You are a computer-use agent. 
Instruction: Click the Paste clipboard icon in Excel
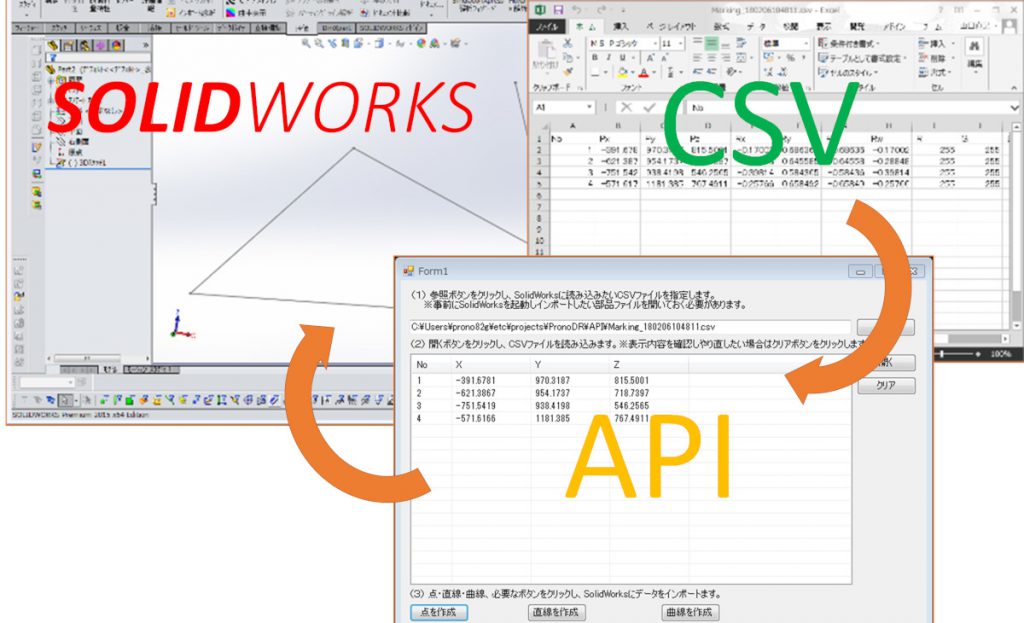[545, 50]
